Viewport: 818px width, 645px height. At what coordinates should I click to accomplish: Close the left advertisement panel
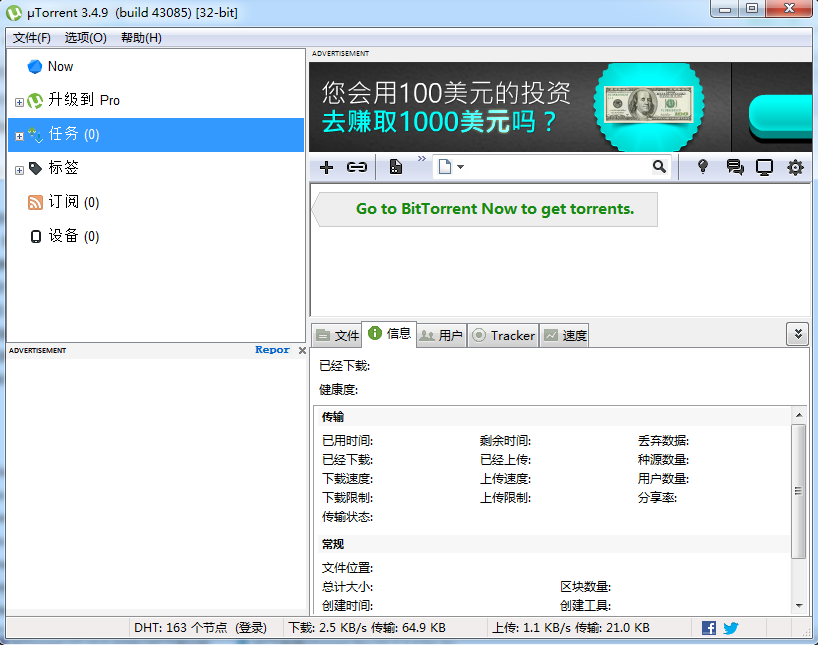point(302,351)
